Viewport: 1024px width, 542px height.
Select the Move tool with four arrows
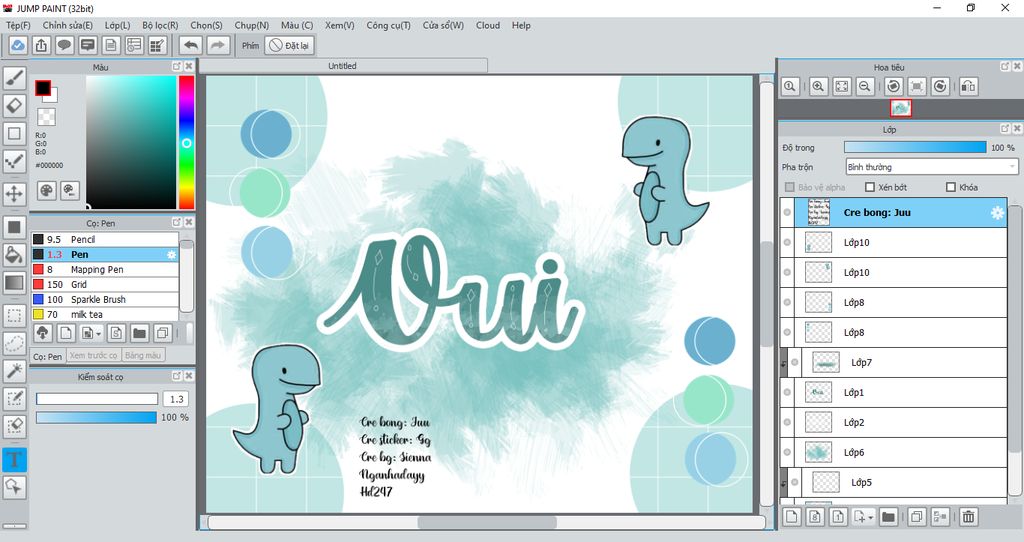tap(14, 193)
